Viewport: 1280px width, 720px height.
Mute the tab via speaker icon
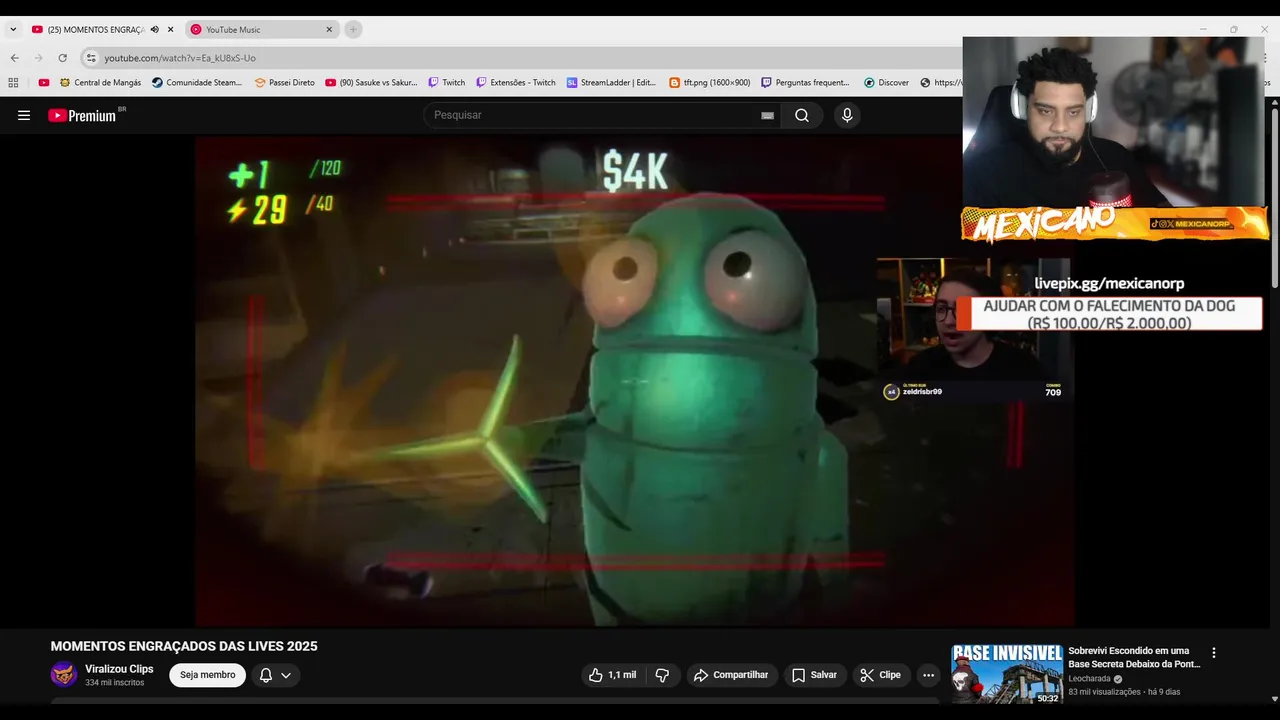click(x=155, y=30)
